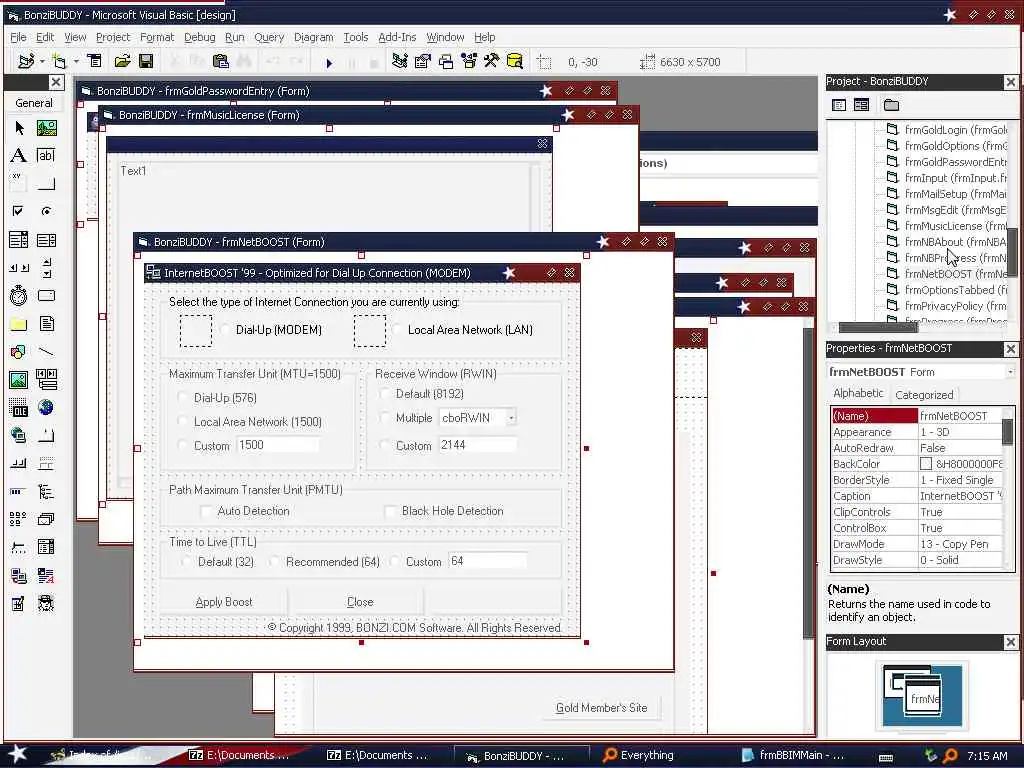Click the Open Project toolbar icon
This screenshot has height=768, width=1024.
point(122,61)
